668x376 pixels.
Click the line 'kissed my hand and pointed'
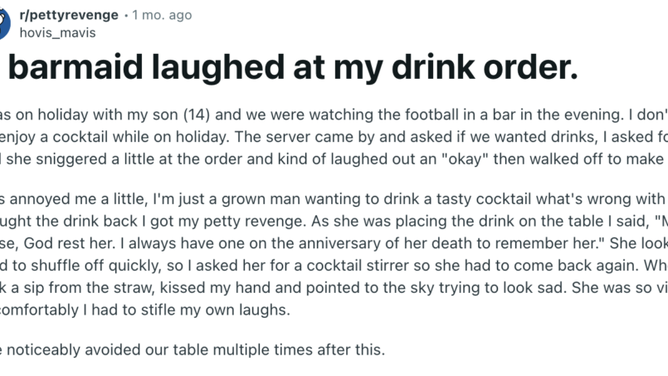[334, 287]
